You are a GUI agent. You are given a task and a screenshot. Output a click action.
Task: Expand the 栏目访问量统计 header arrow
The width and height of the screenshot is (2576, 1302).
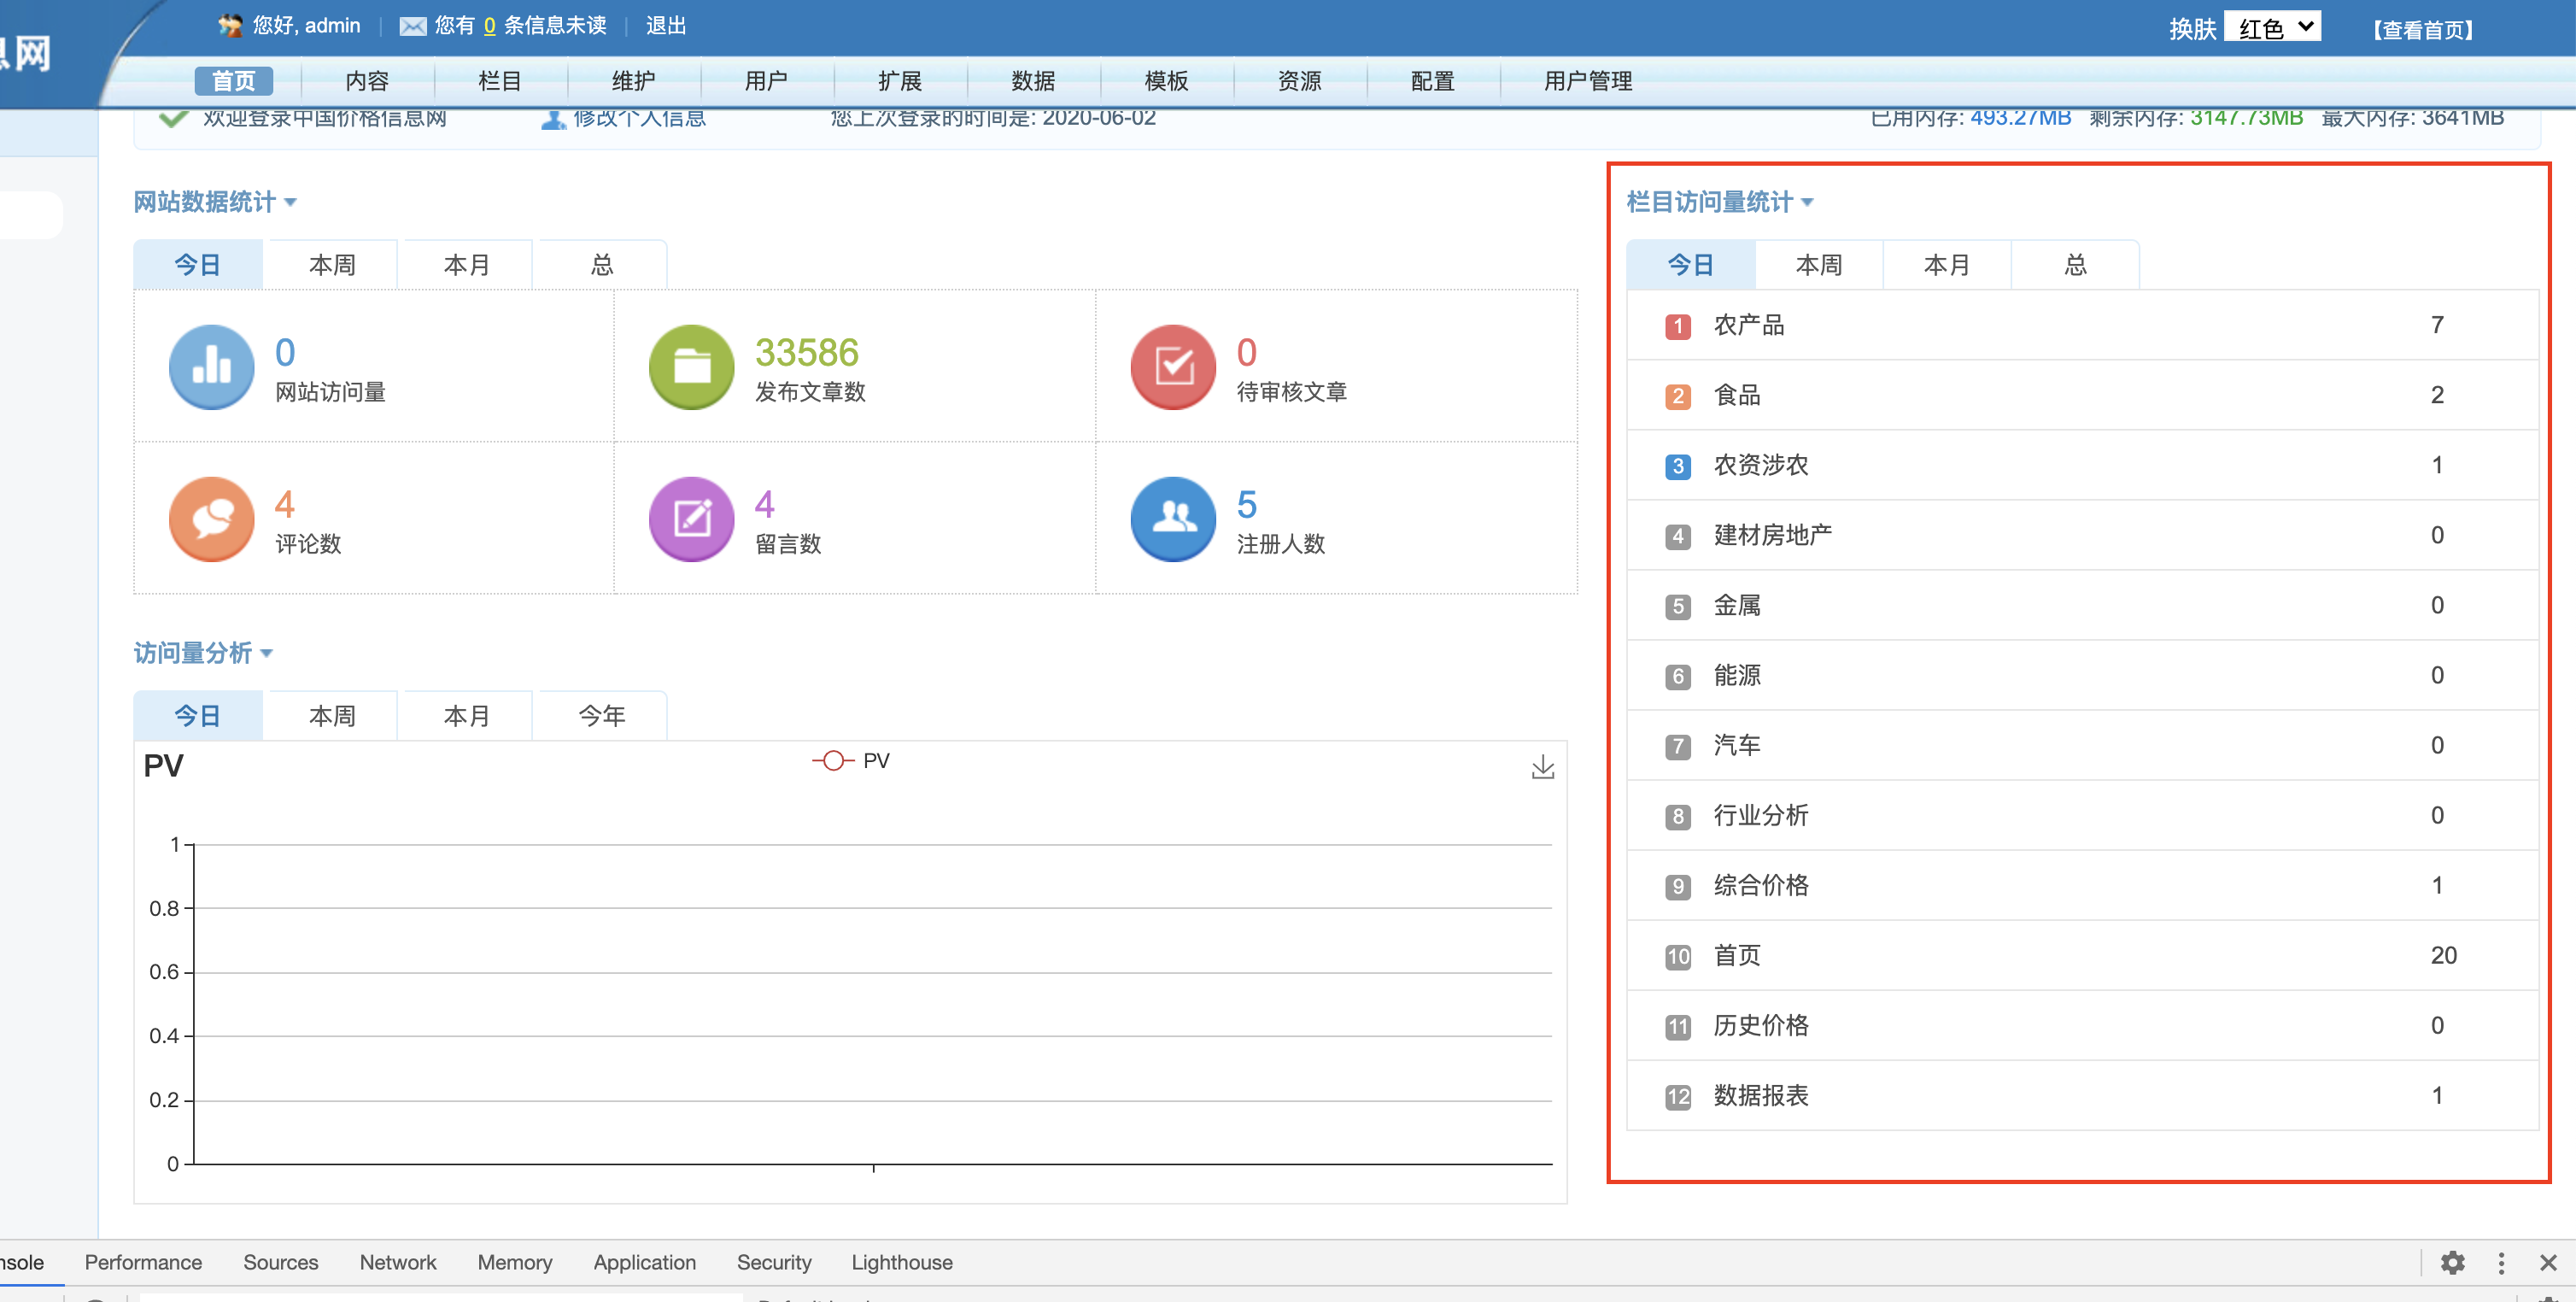click(x=1808, y=203)
